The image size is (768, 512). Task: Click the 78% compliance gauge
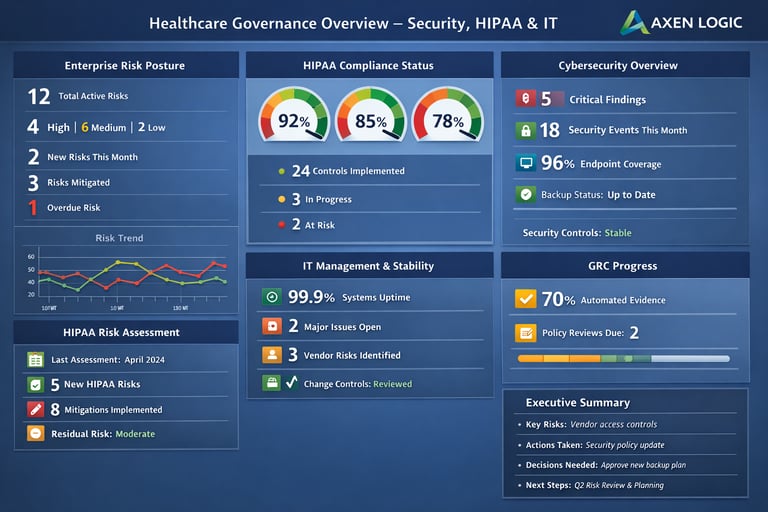[x=448, y=115]
